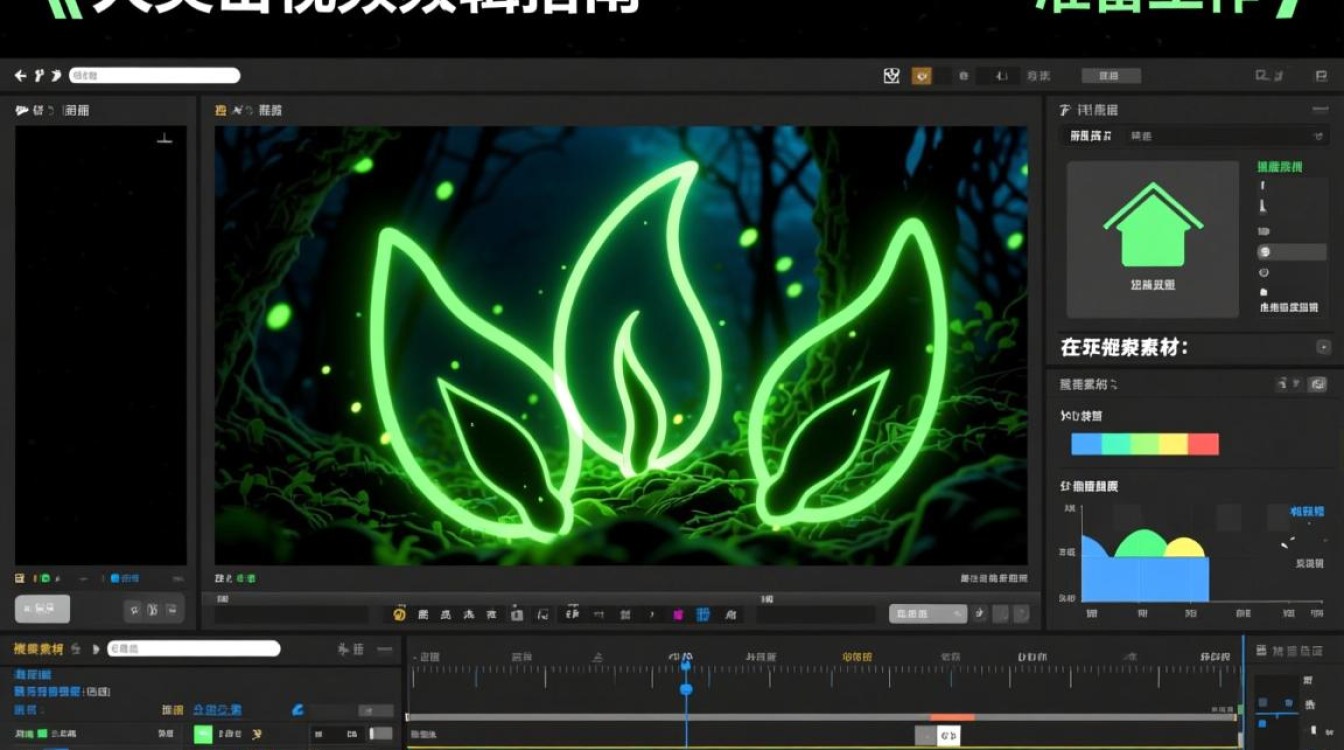
Task: Select the teal segment of the color strip
Action: [1115, 444]
